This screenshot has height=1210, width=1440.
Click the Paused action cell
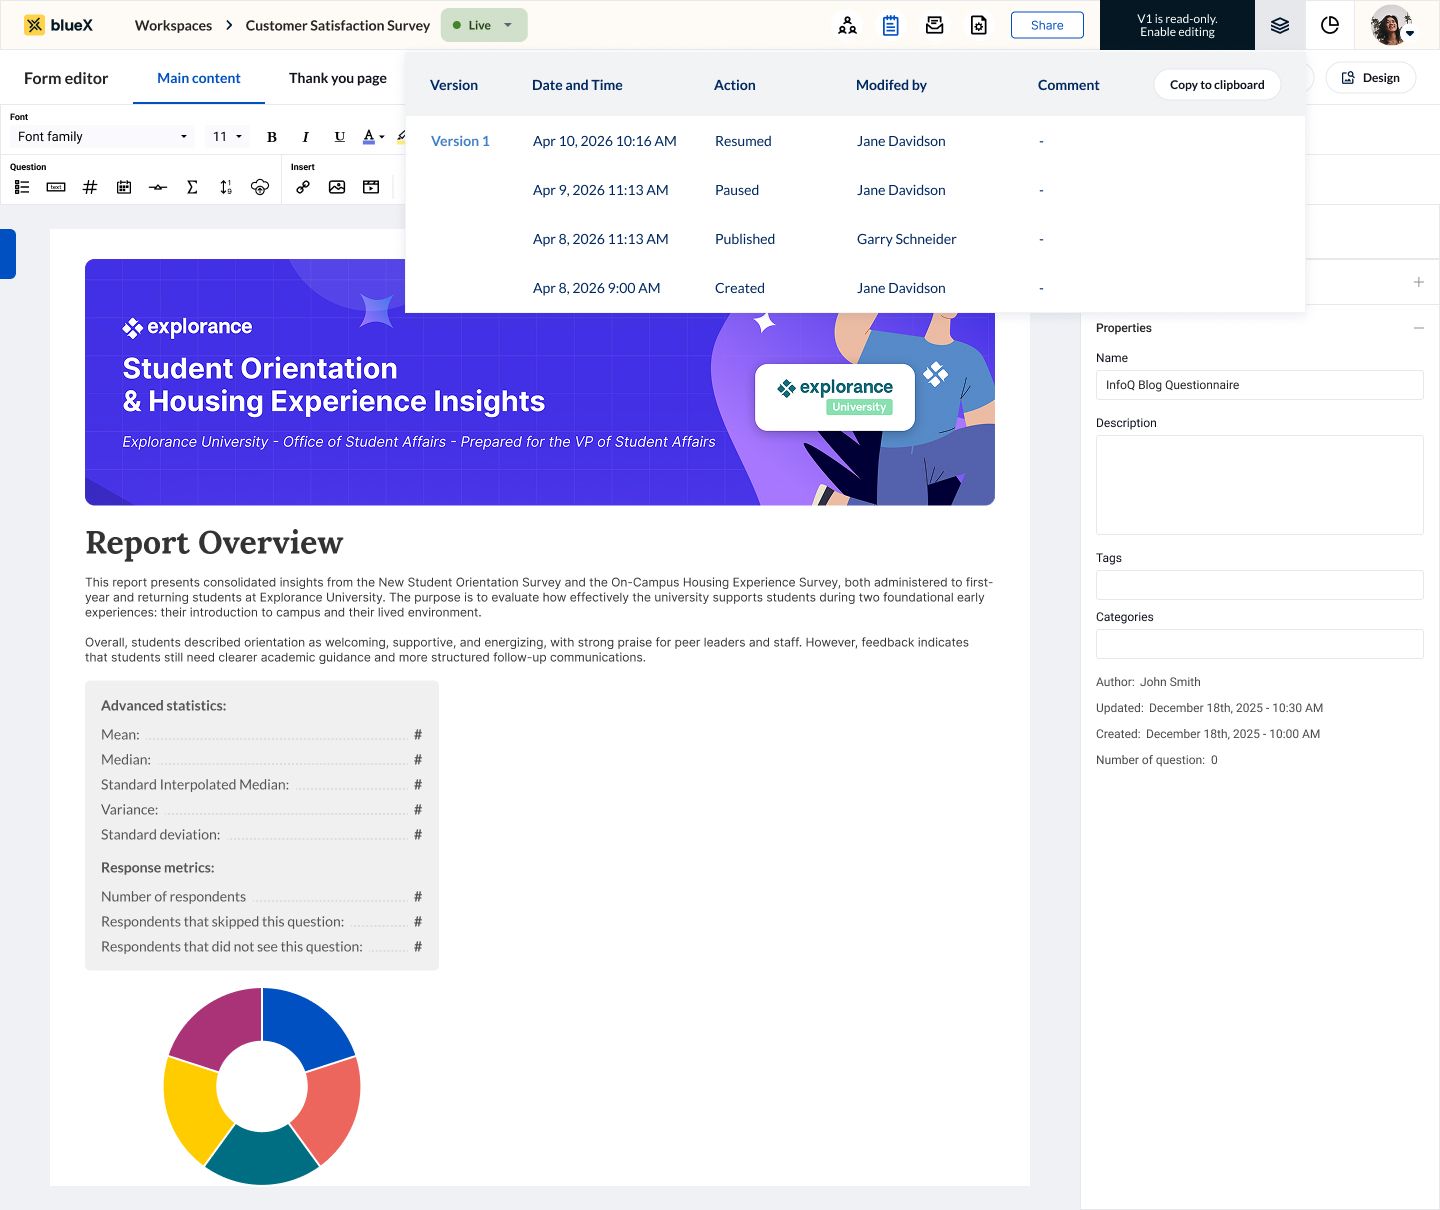737,190
